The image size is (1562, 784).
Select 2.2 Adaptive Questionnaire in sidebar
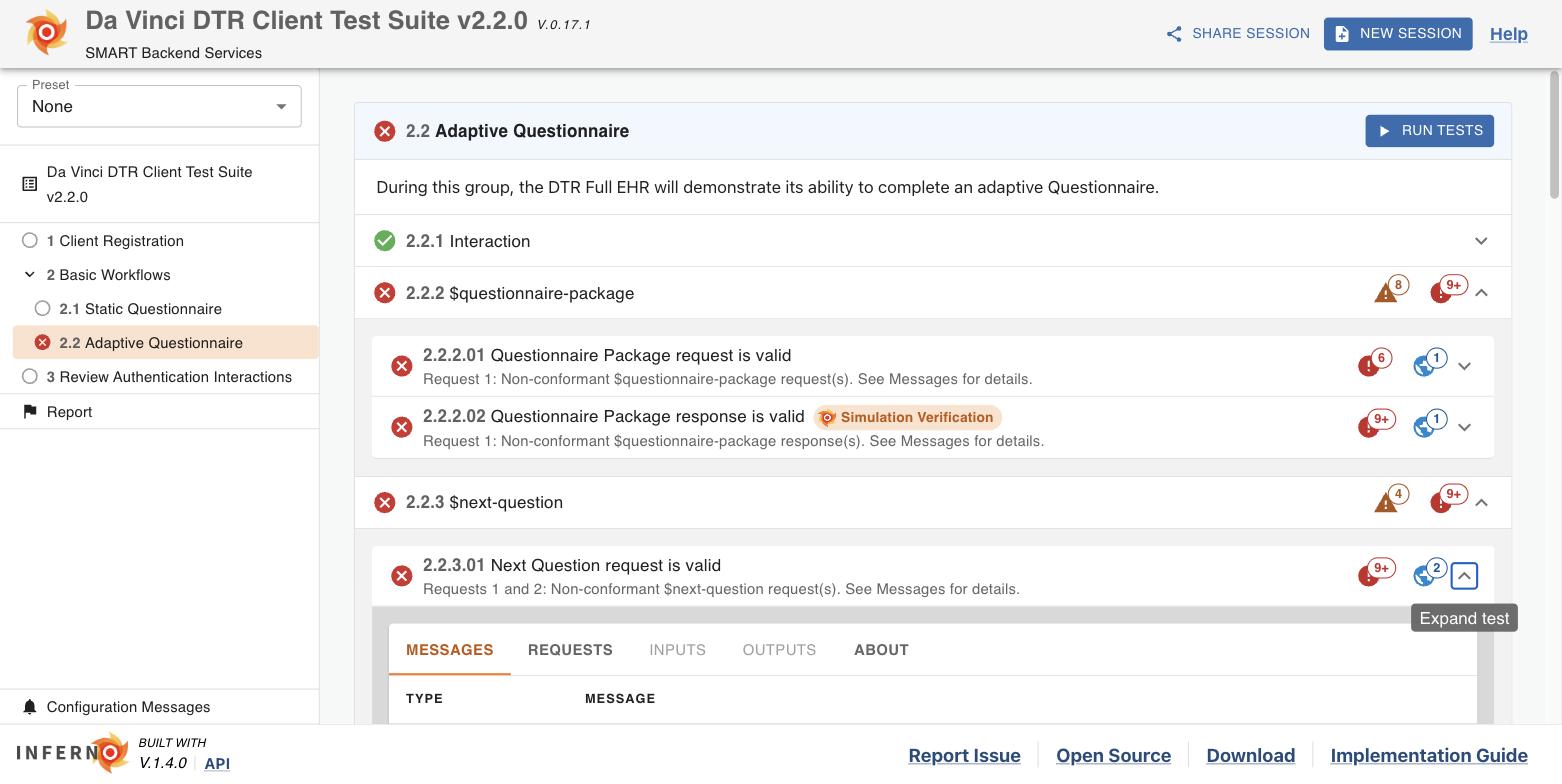166,343
